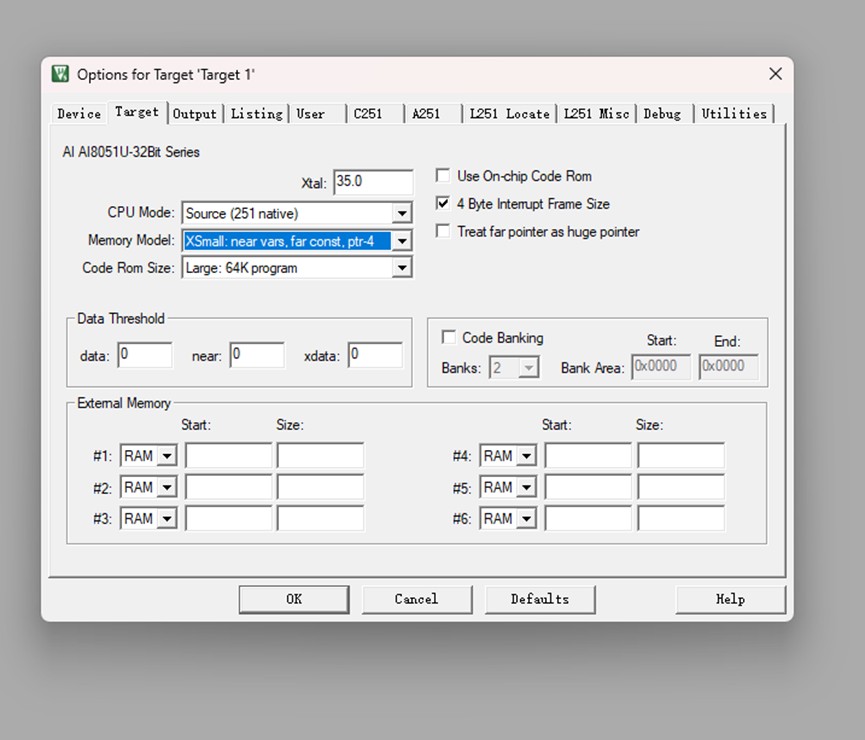Open the #4 external memory RAM dropdown
Viewport: 865px width, 740px height.
[526, 456]
